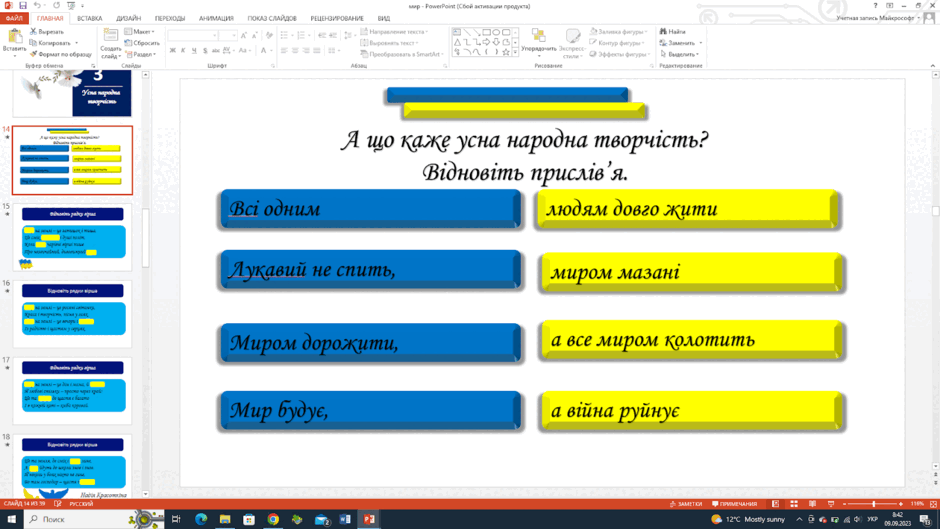Toggle align text left

pos(284,50)
